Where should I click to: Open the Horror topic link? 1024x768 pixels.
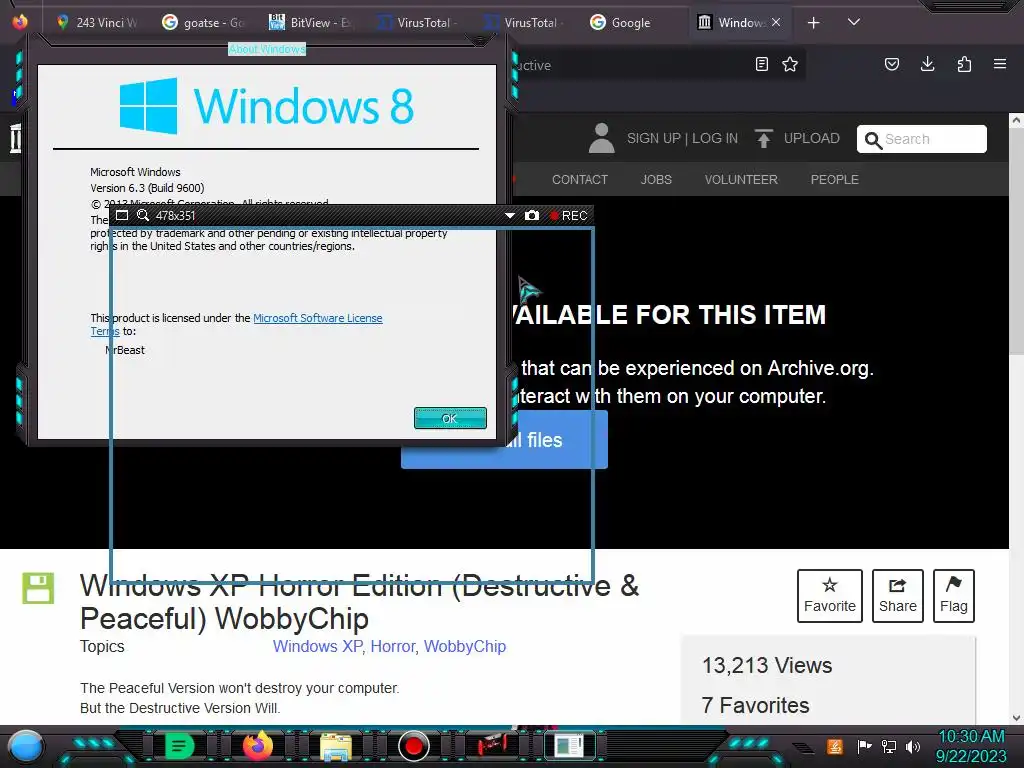coord(392,647)
